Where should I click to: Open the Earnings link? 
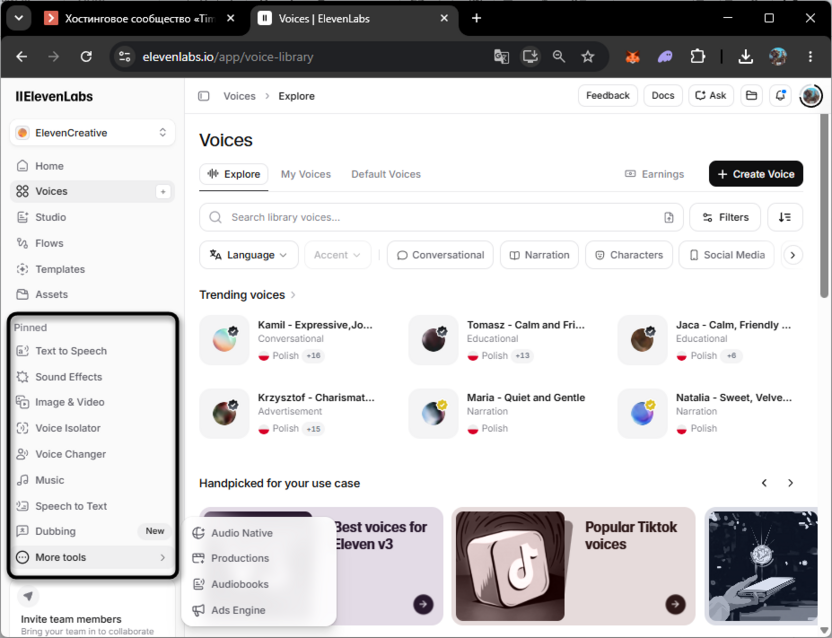tap(654, 174)
